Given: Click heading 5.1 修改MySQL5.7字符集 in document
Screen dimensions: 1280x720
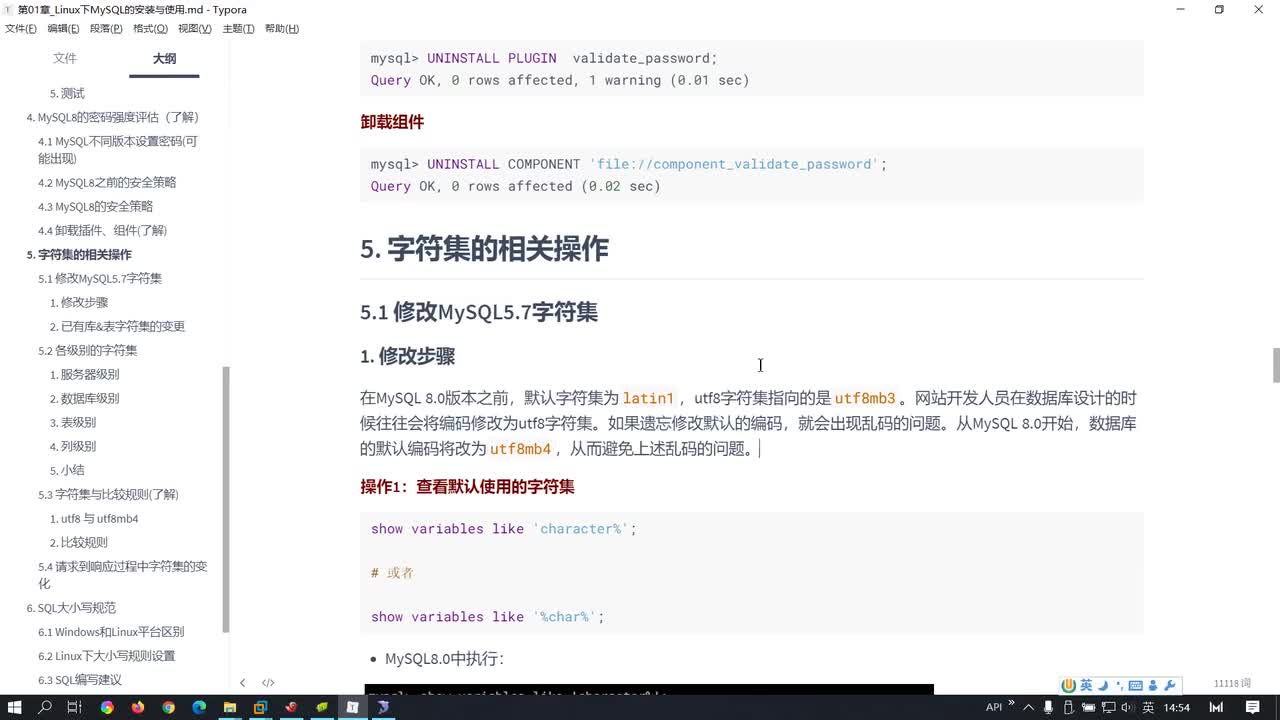Looking at the screenshot, I should point(479,312).
